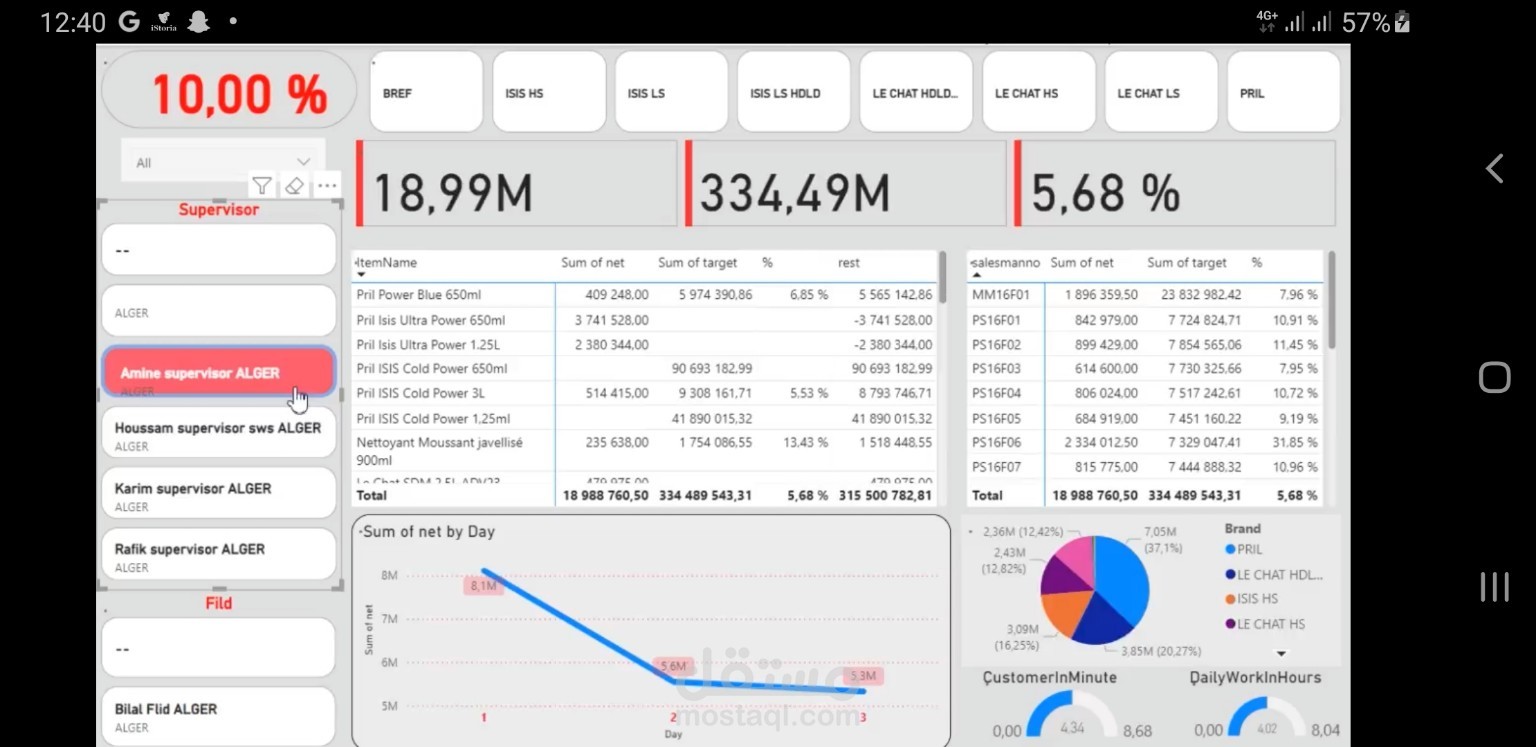Screen dimensions: 1536x747
Task: Expand the All dropdown slicer
Action: pos(222,162)
